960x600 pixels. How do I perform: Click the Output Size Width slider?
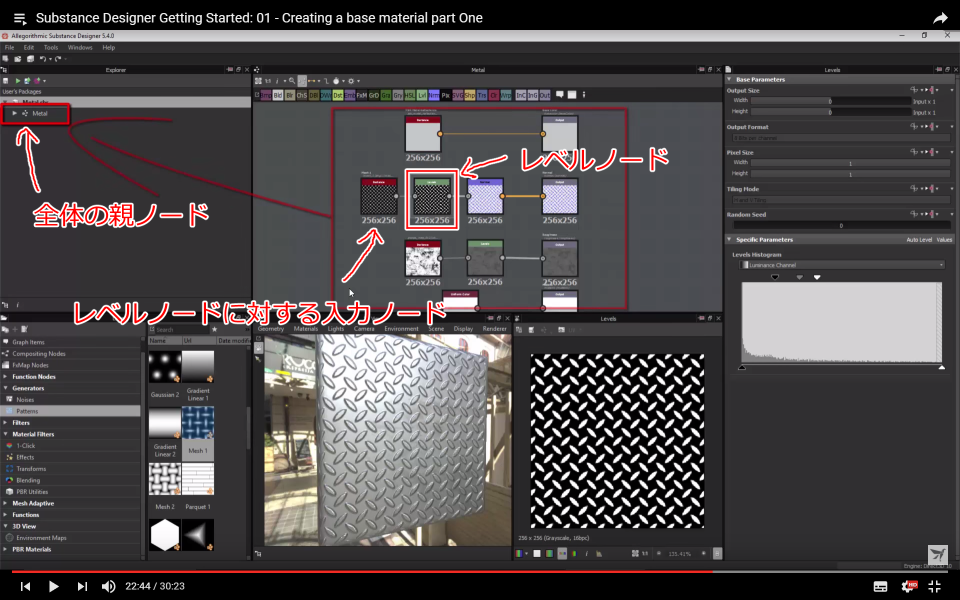[831, 101]
